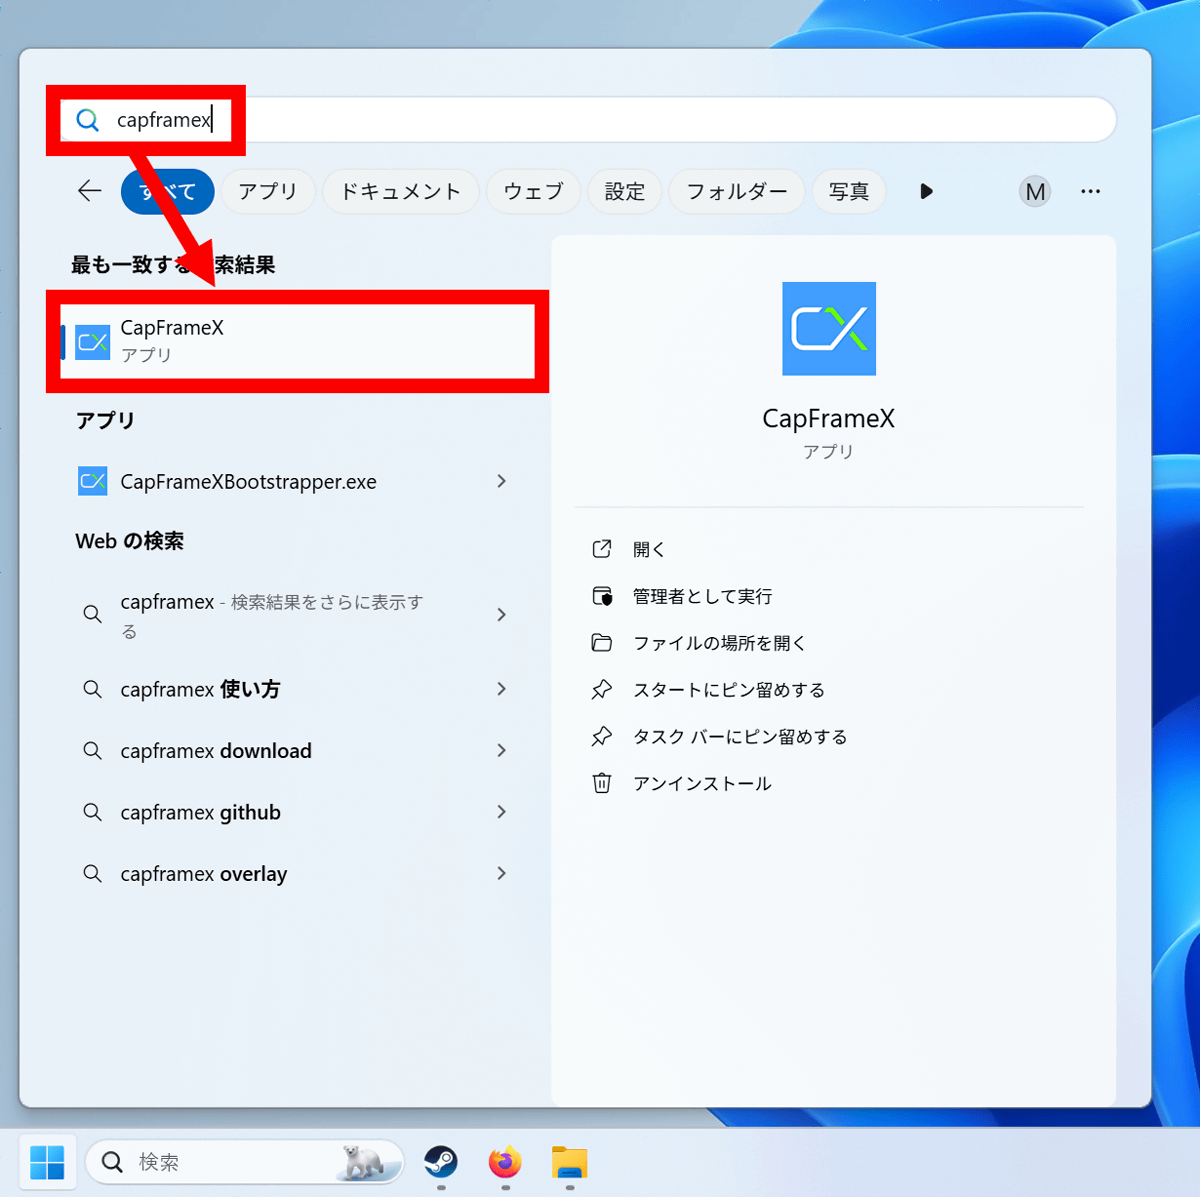
Task: Click 管理者として実行 to run as admin
Action: coord(702,597)
